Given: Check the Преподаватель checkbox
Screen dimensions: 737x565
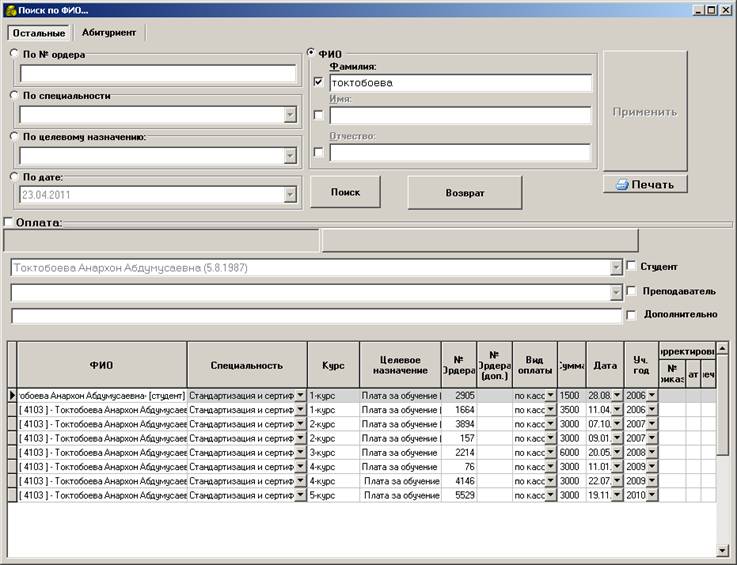Looking at the screenshot, I should (x=631, y=291).
